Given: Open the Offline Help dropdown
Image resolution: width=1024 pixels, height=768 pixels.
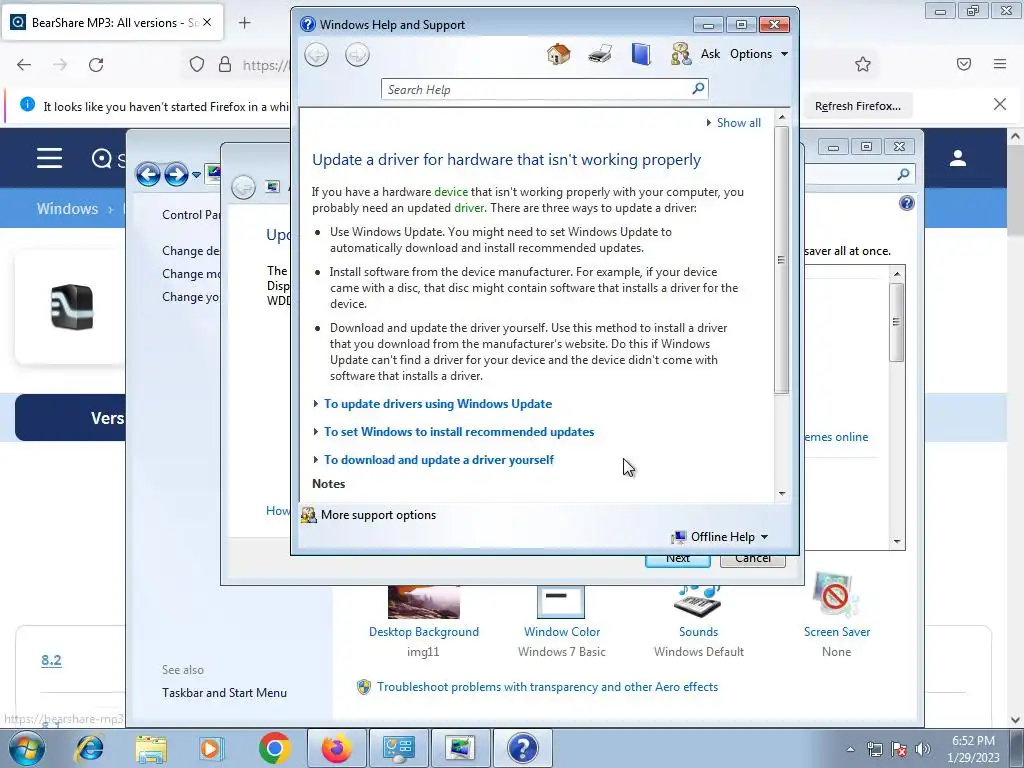Looking at the screenshot, I should pos(720,537).
